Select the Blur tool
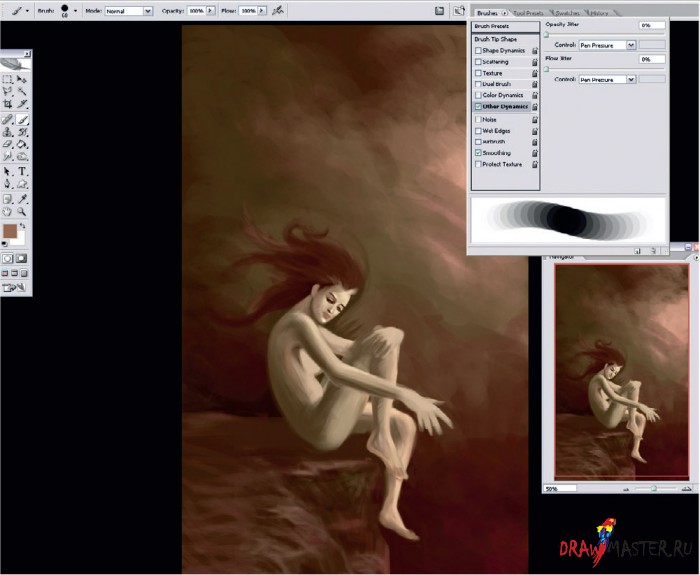700x575 pixels. (x=8, y=156)
